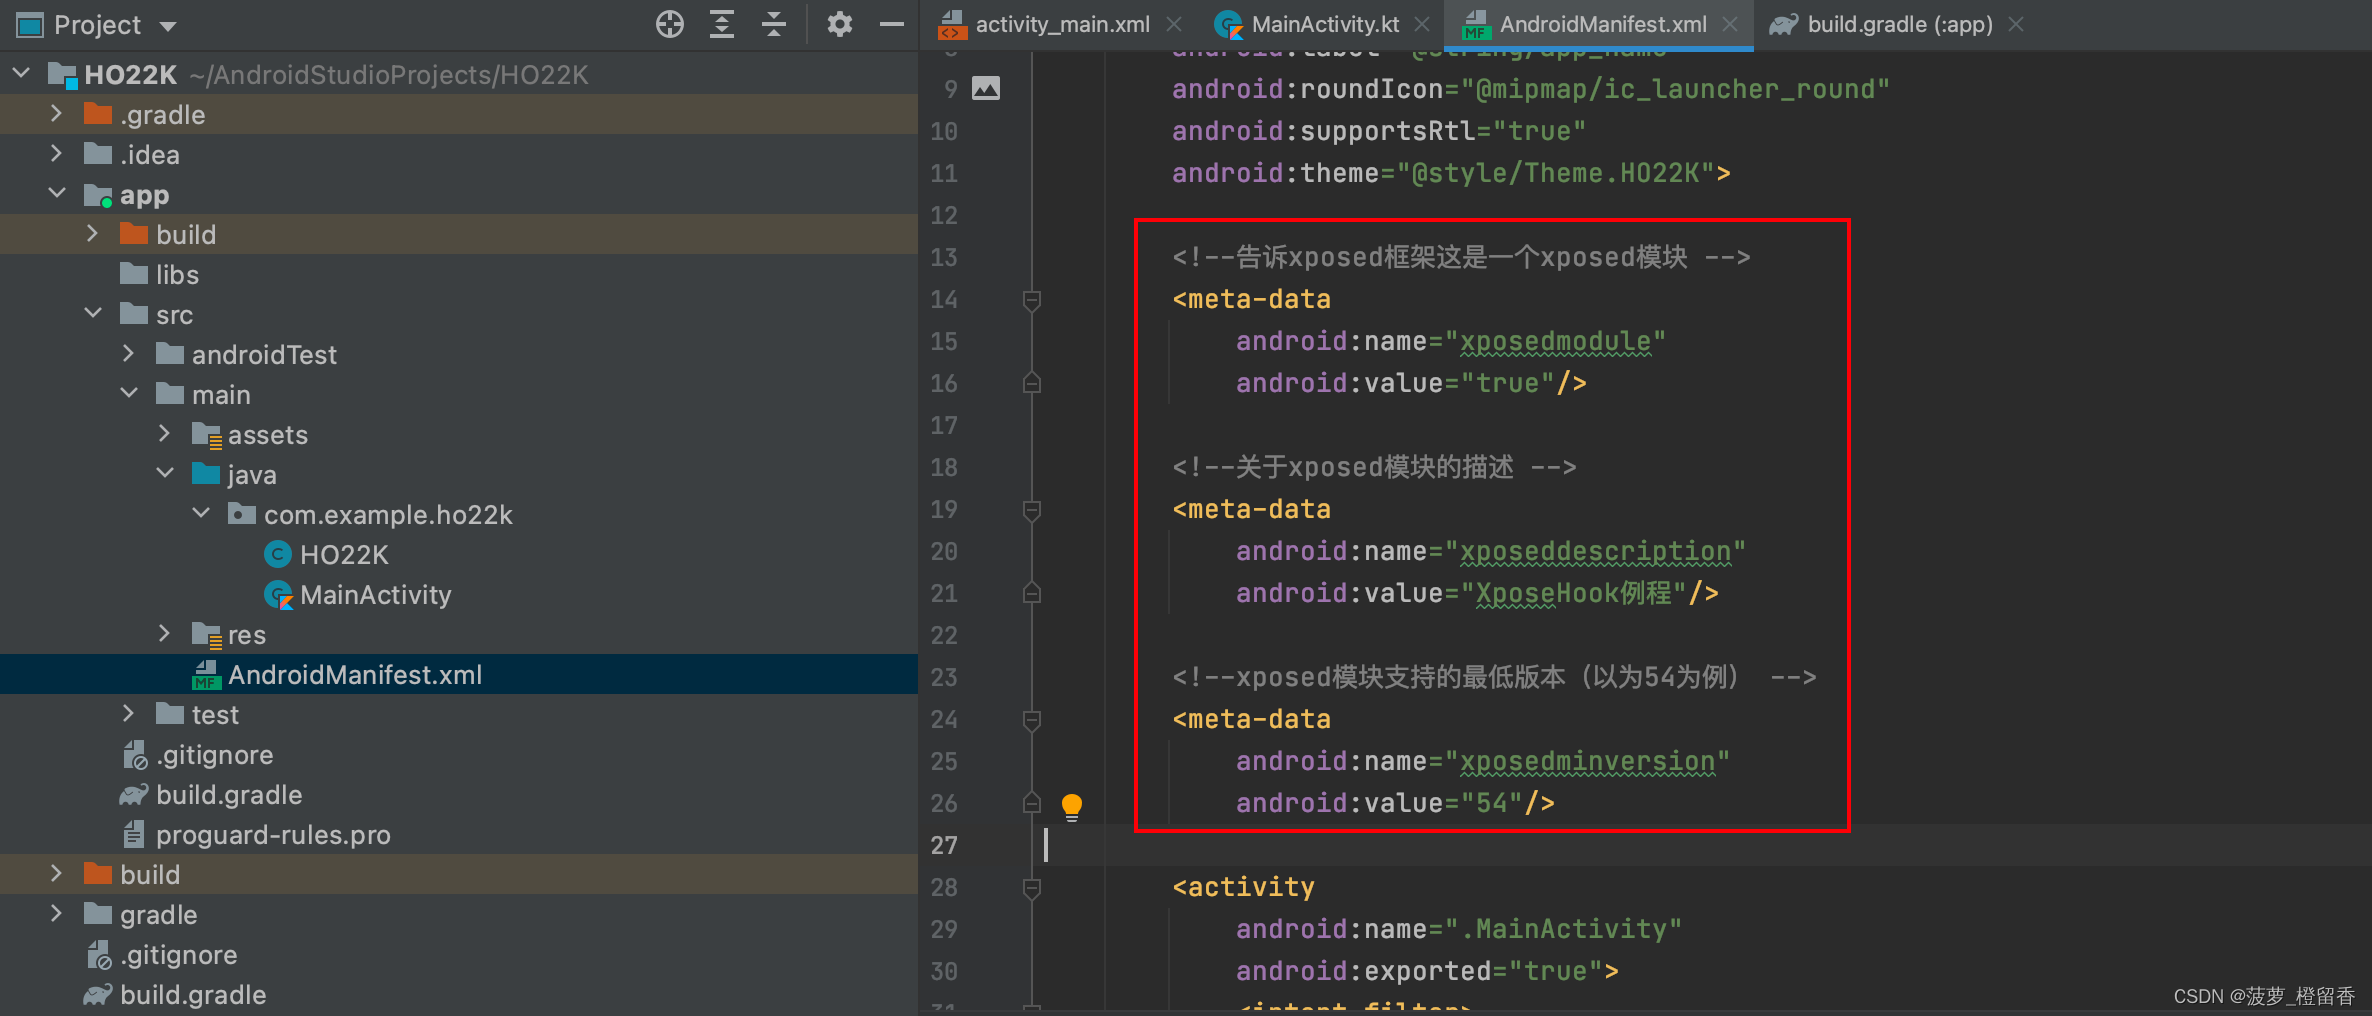Expand the assets folder
The width and height of the screenshot is (2372, 1016).
(165, 433)
